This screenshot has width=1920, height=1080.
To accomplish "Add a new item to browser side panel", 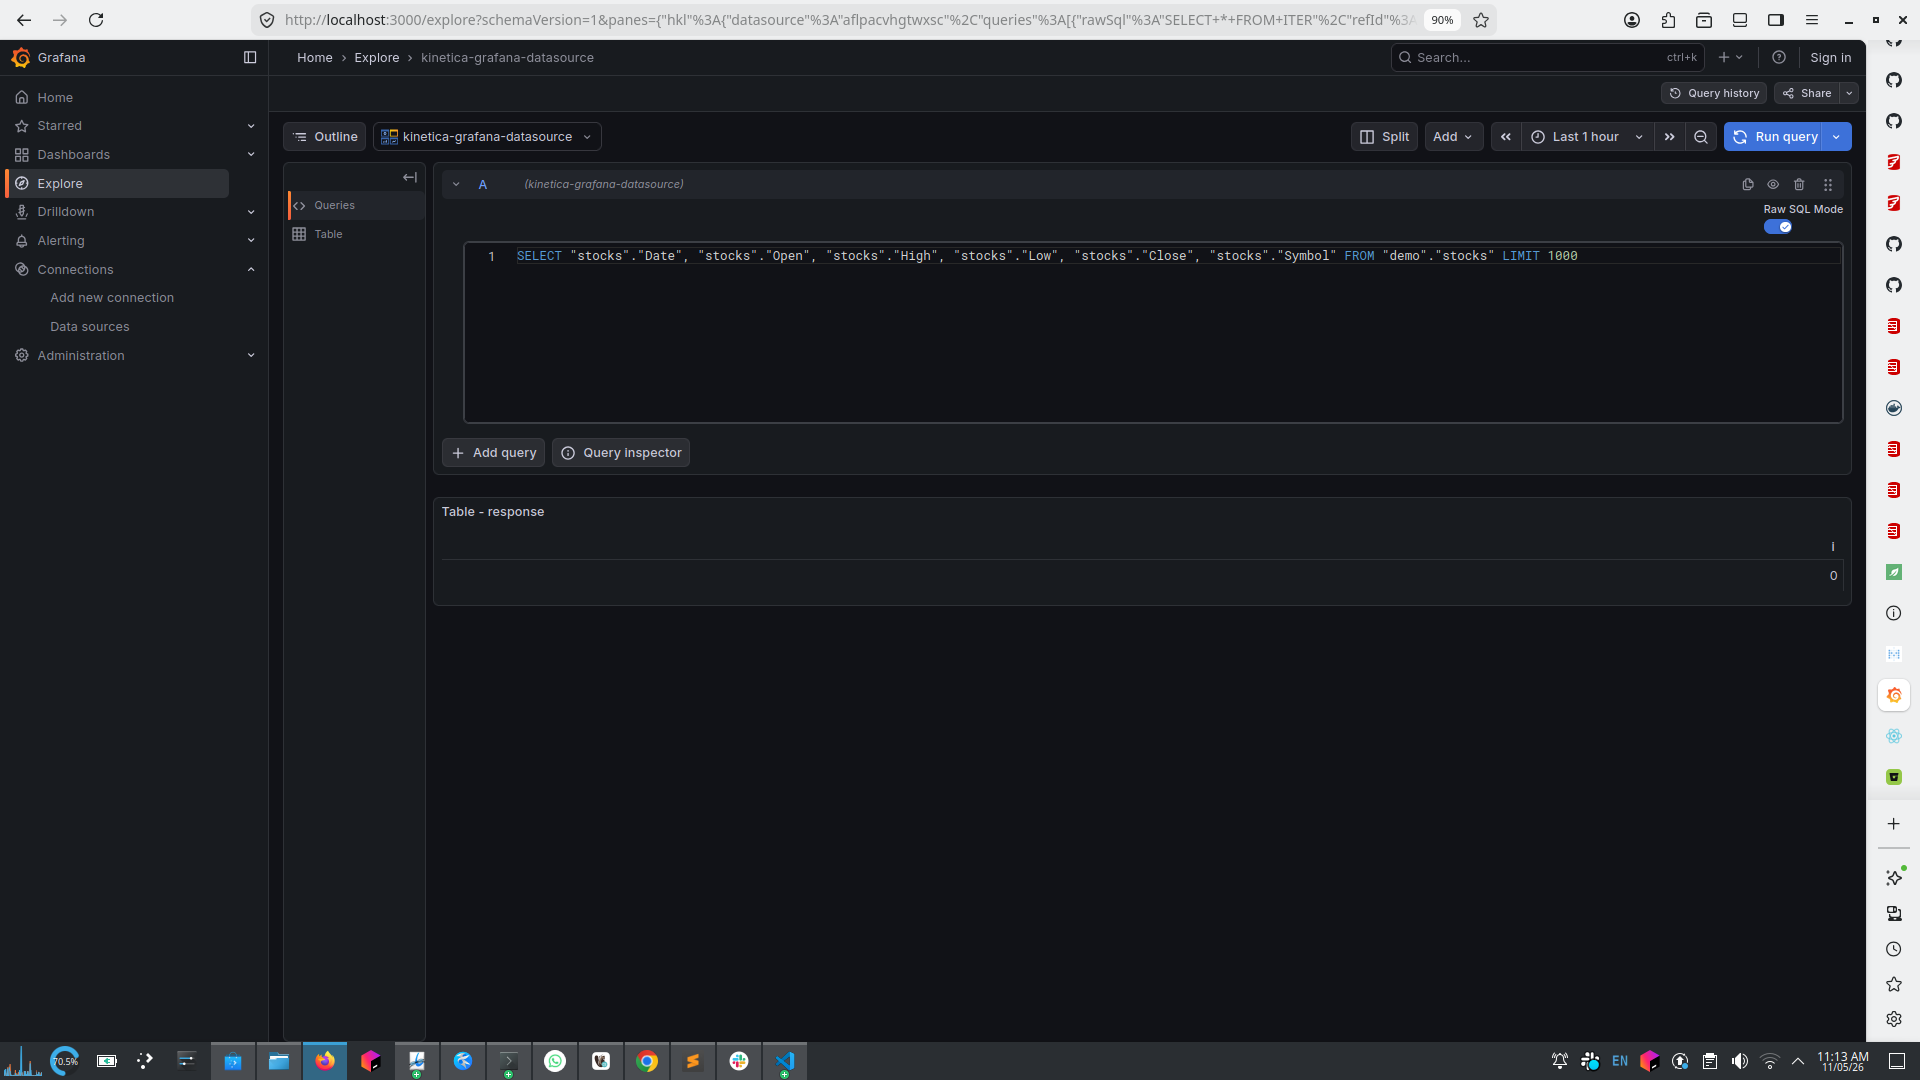I will point(1894,824).
